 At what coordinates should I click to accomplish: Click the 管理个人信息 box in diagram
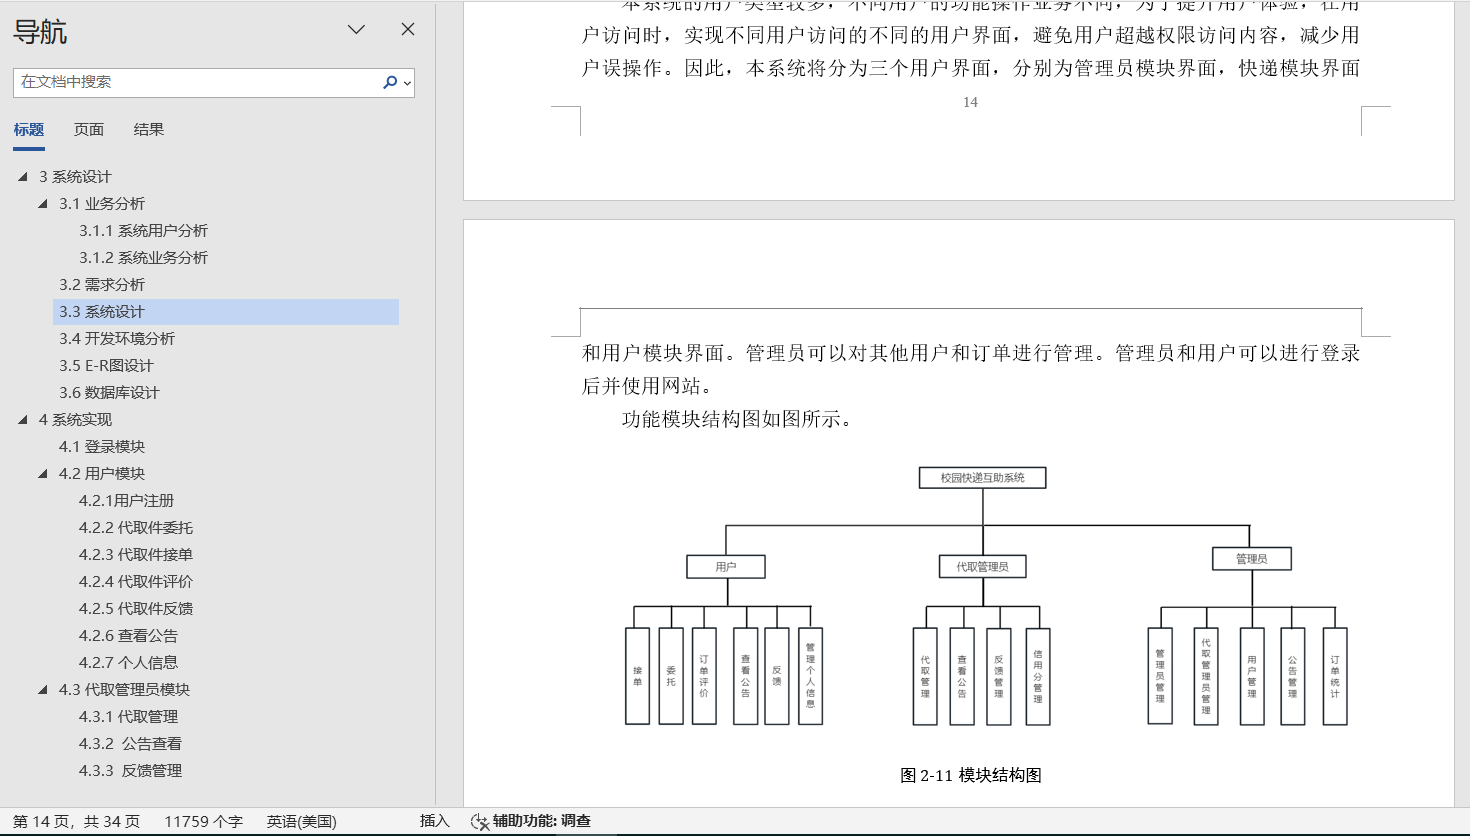[x=810, y=677]
